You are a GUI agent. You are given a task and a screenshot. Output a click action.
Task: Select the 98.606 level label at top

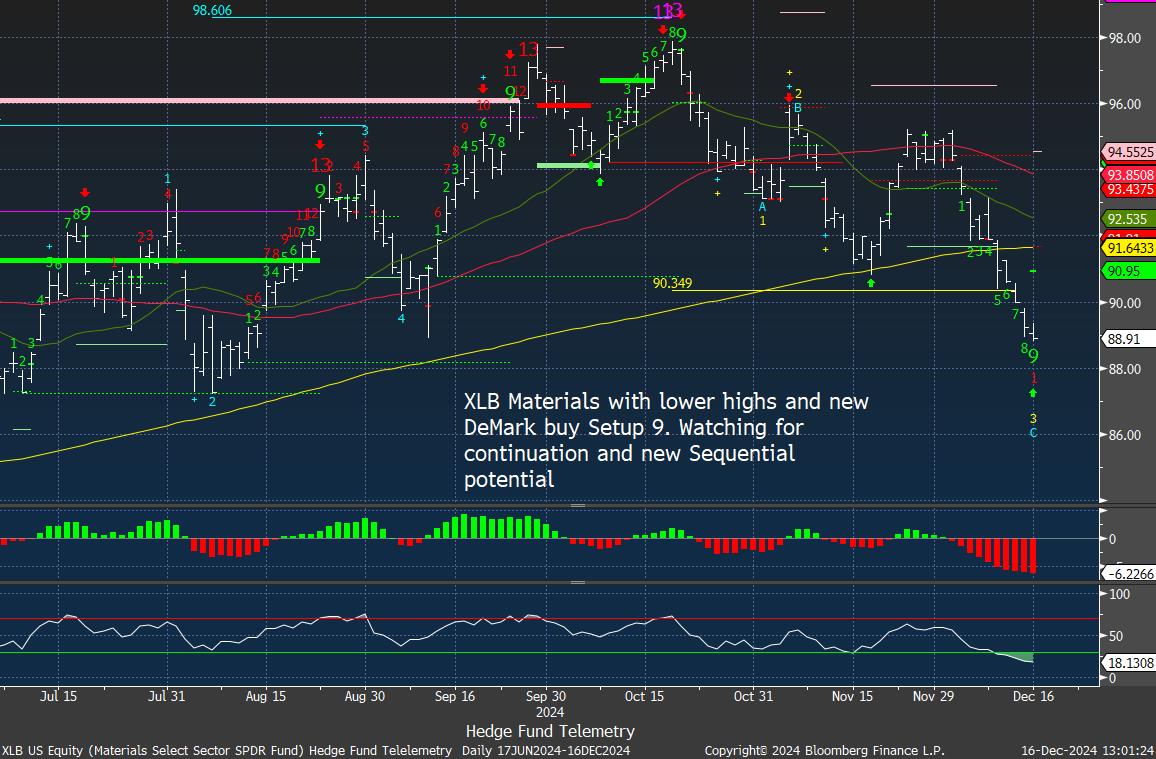tap(218, 10)
